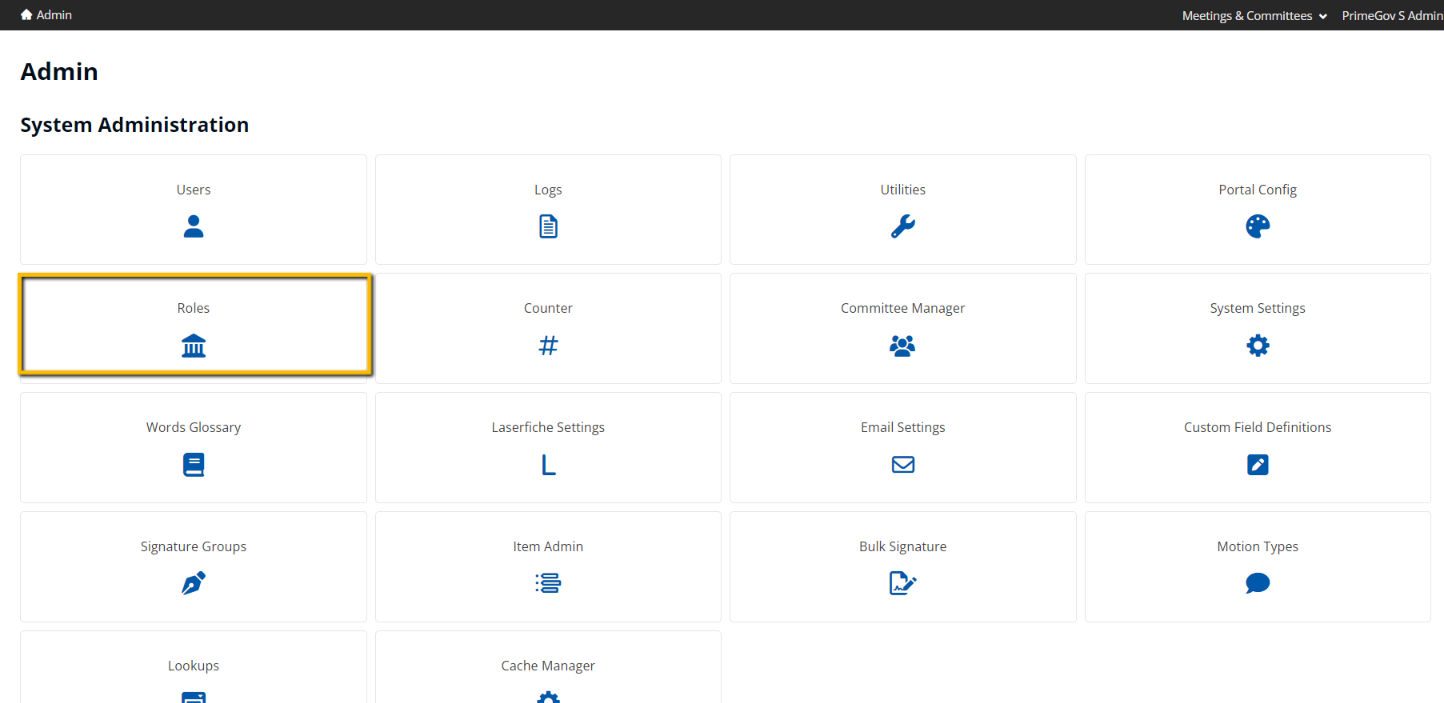The width and height of the screenshot is (1444, 703).
Task: Open Laserfiche Settings tile label
Action: tap(548, 427)
